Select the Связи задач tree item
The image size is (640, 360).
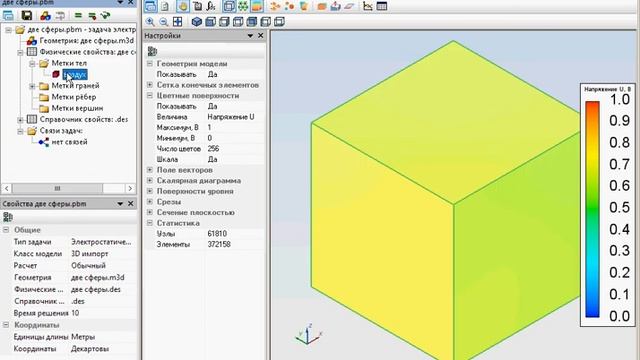(x=61, y=131)
